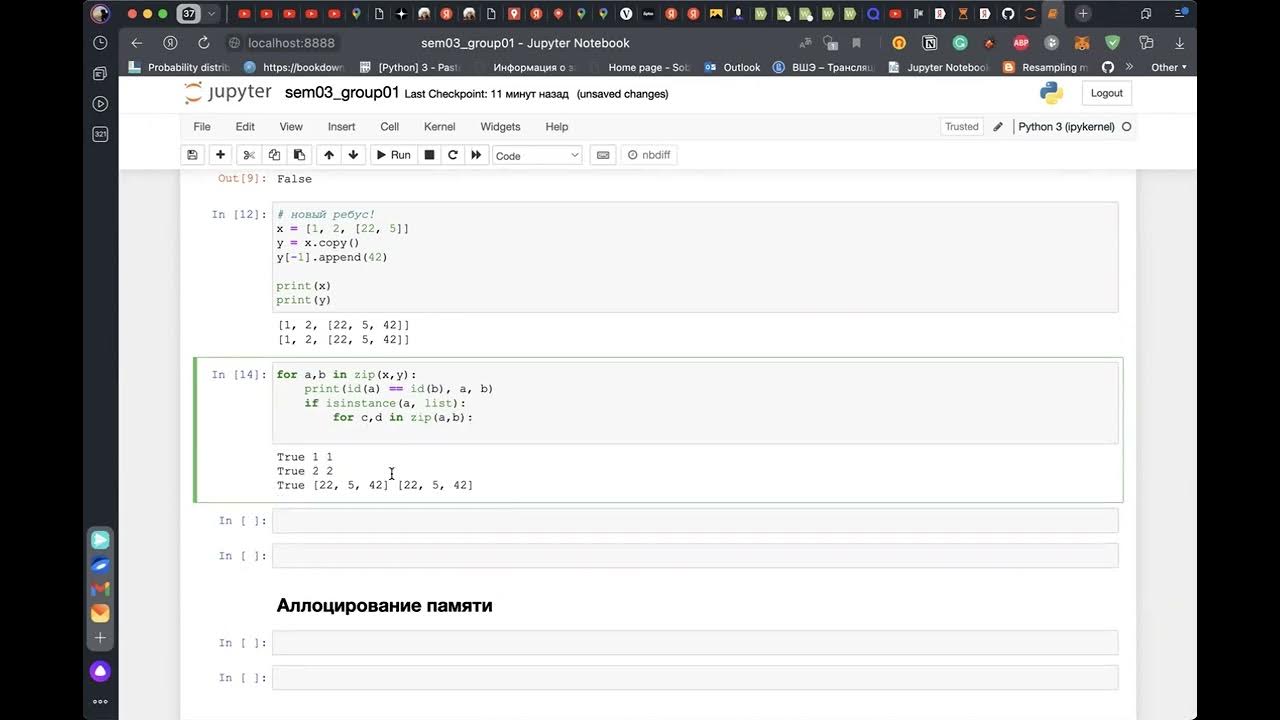1280x720 pixels.
Task: Select the last empty cell at bottom
Action: (x=695, y=678)
